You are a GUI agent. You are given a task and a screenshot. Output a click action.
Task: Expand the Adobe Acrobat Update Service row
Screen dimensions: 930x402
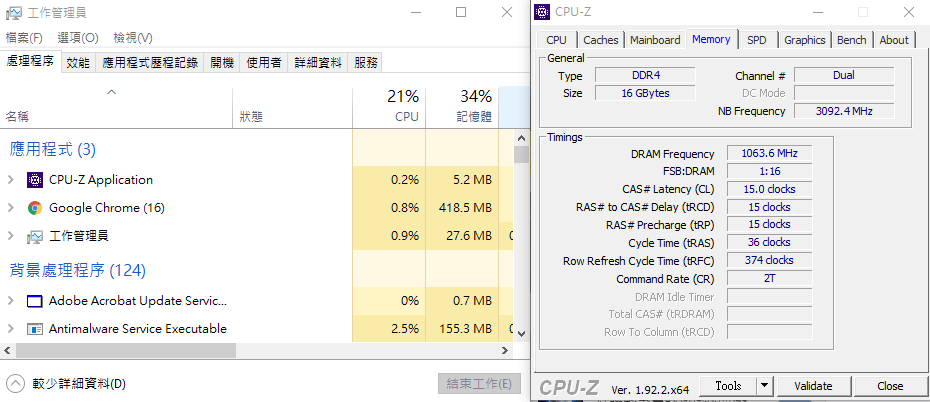10,301
